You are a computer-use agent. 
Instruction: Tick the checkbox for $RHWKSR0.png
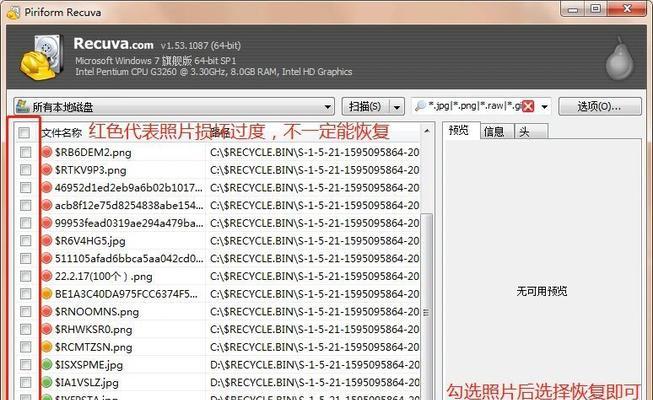click(25, 329)
